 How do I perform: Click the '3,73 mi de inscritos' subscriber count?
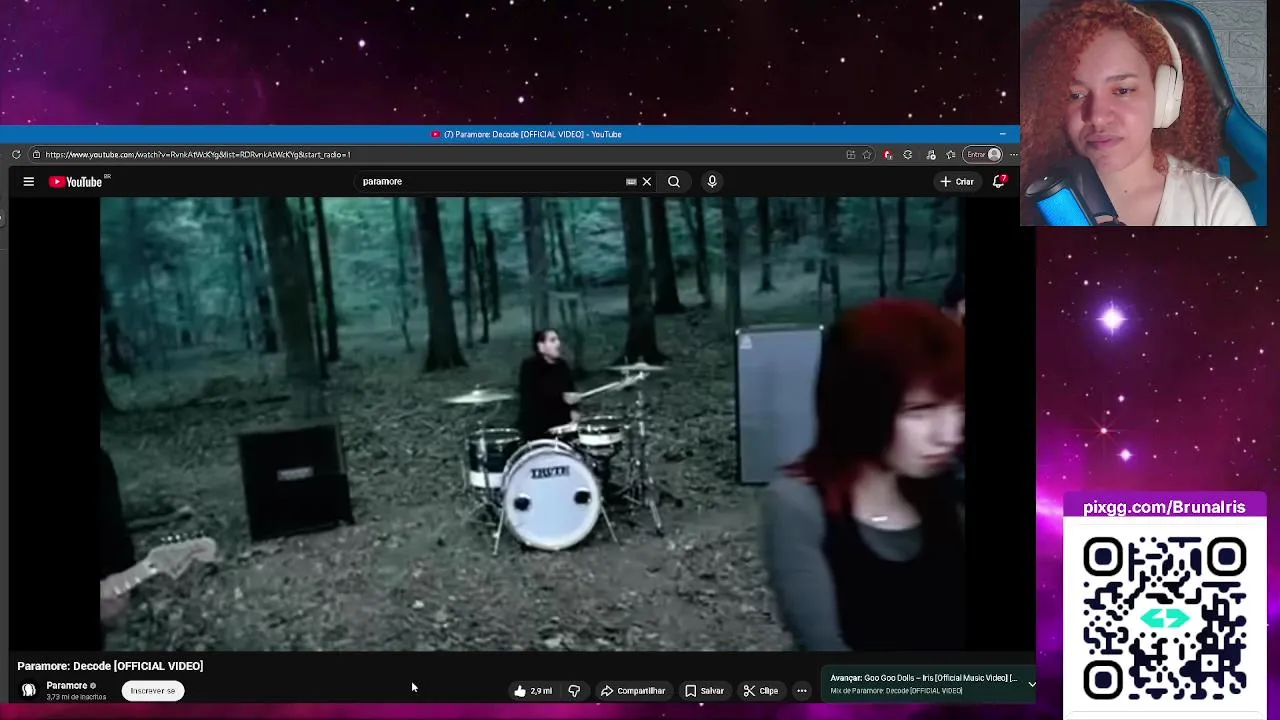[76, 697]
